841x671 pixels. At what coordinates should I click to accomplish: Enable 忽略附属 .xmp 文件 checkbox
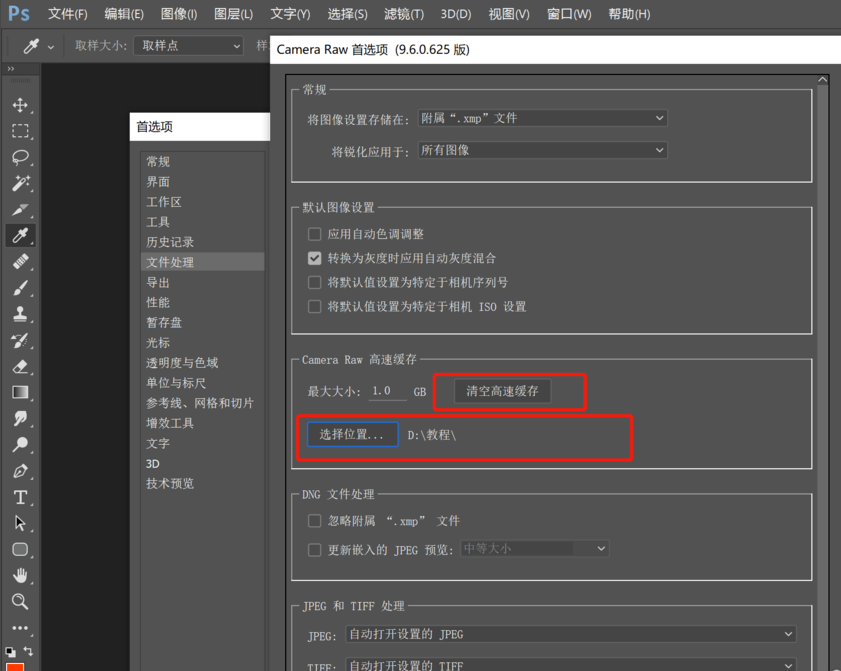pos(315,521)
